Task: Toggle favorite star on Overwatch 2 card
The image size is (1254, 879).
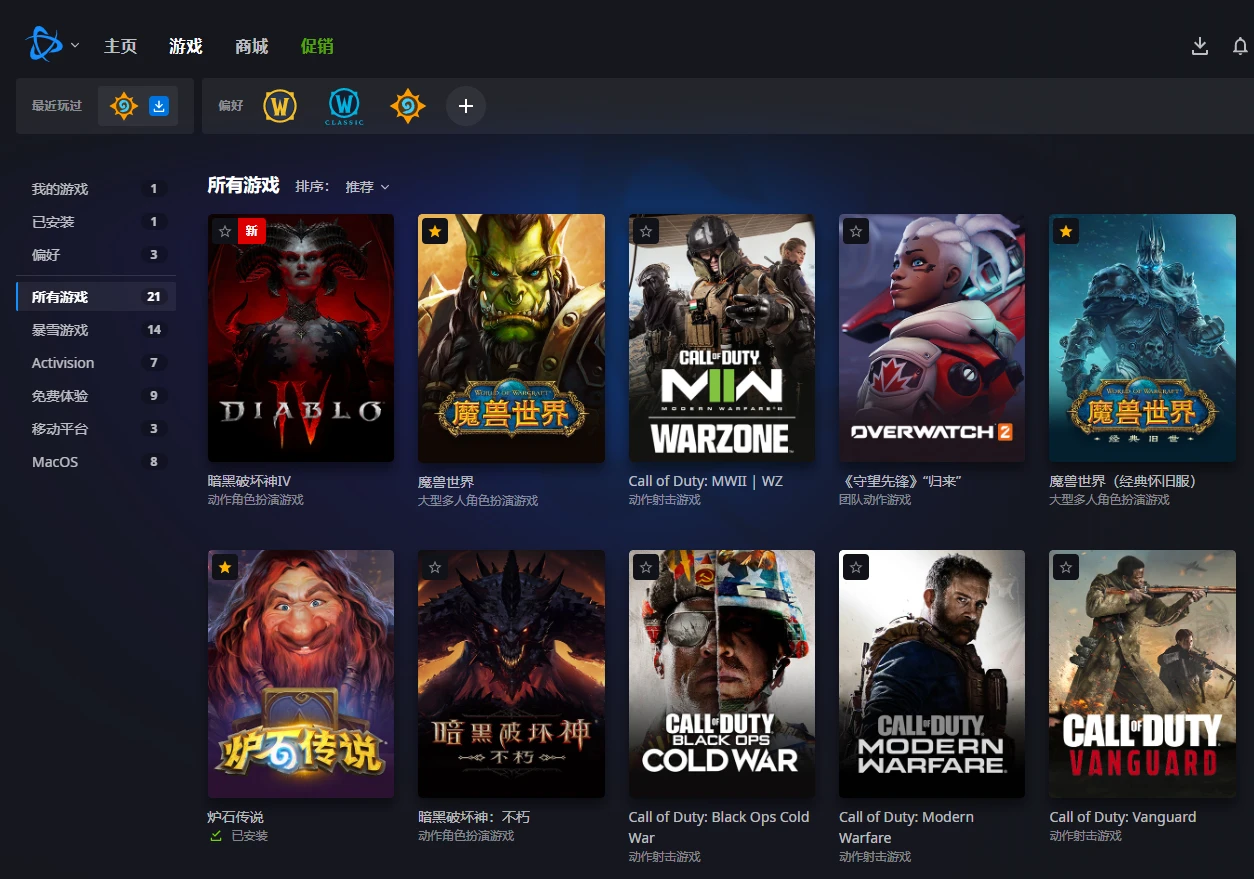Action: (856, 231)
